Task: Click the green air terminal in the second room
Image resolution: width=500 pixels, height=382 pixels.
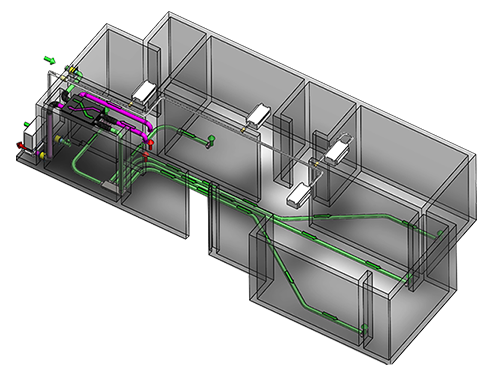Action: (x=211, y=139)
